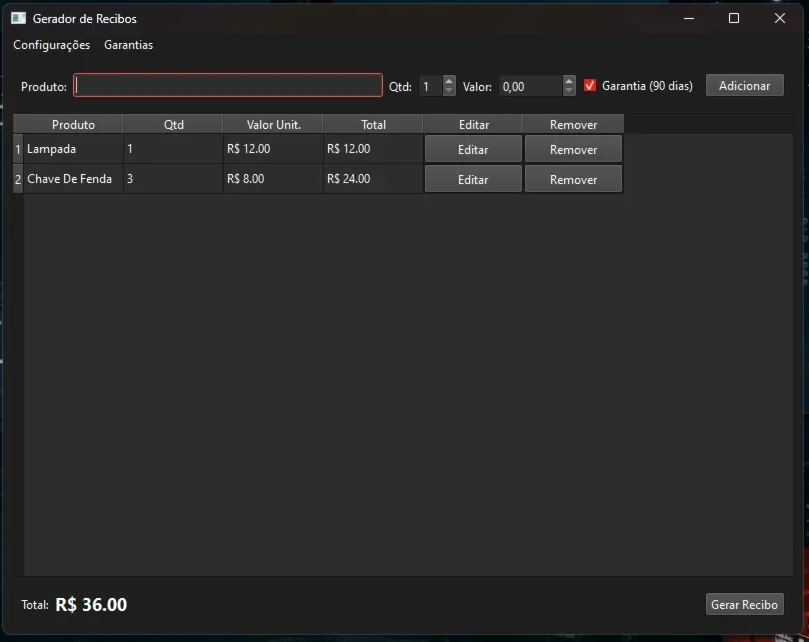Image resolution: width=809 pixels, height=642 pixels.
Task: Uncheck the Garantia (90 dias) checkbox
Action: click(x=590, y=85)
